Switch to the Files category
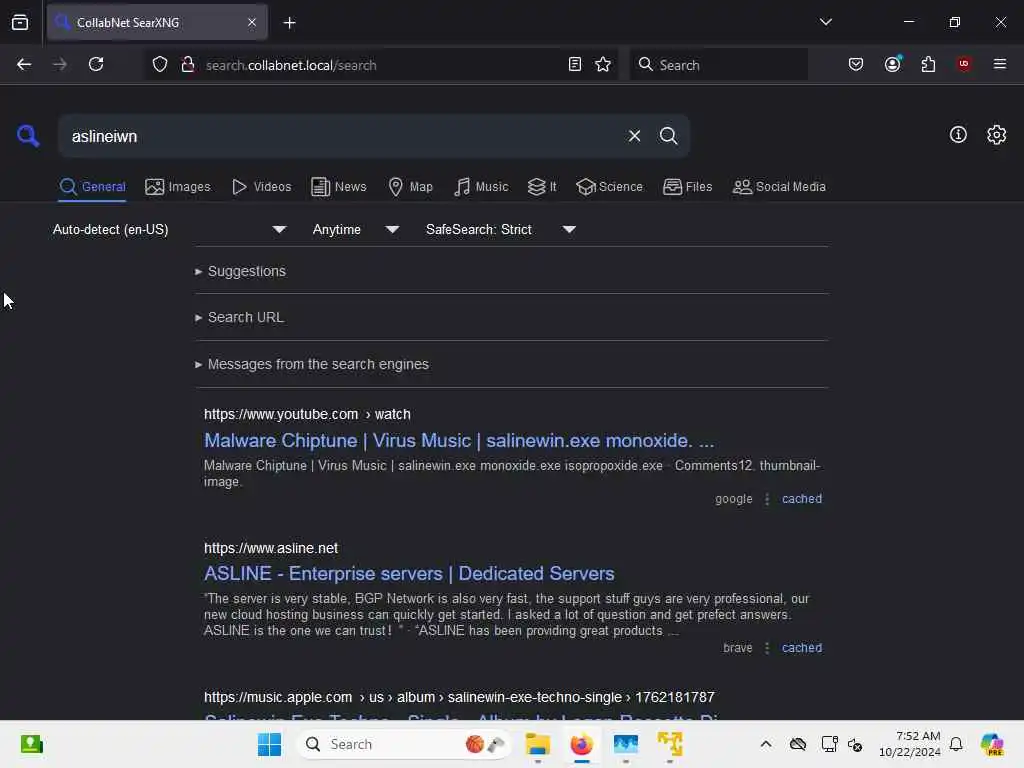Screen dimensions: 1024x768 tap(687, 187)
